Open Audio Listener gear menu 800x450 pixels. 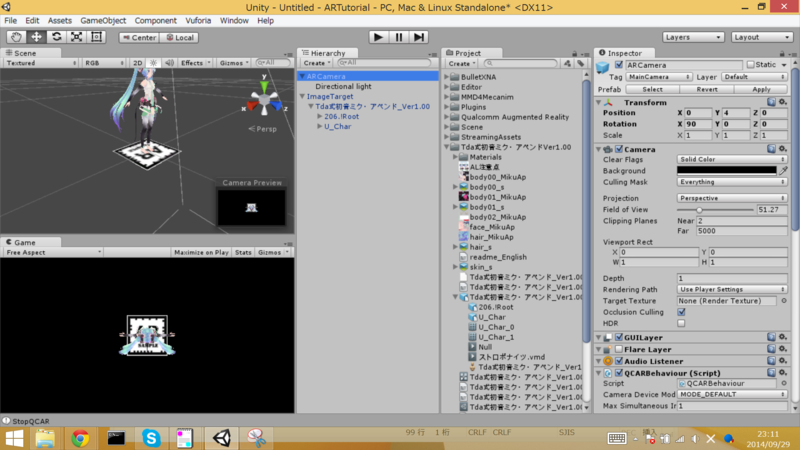tap(783, 361)
